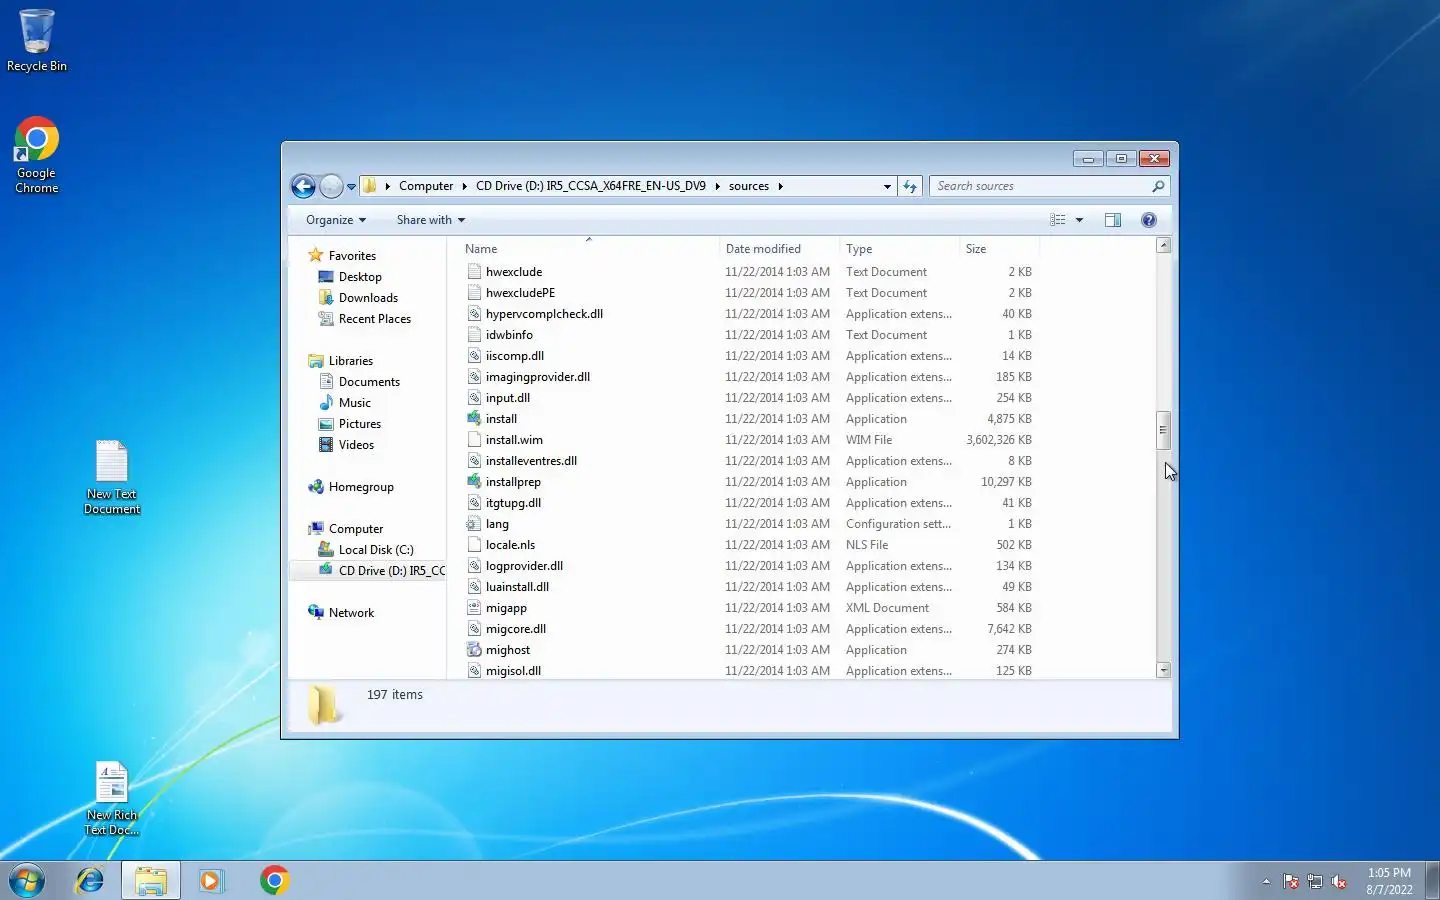Click the muted volume tray icon
This screenshot has width=1440, height=900.
[1339, 881]
